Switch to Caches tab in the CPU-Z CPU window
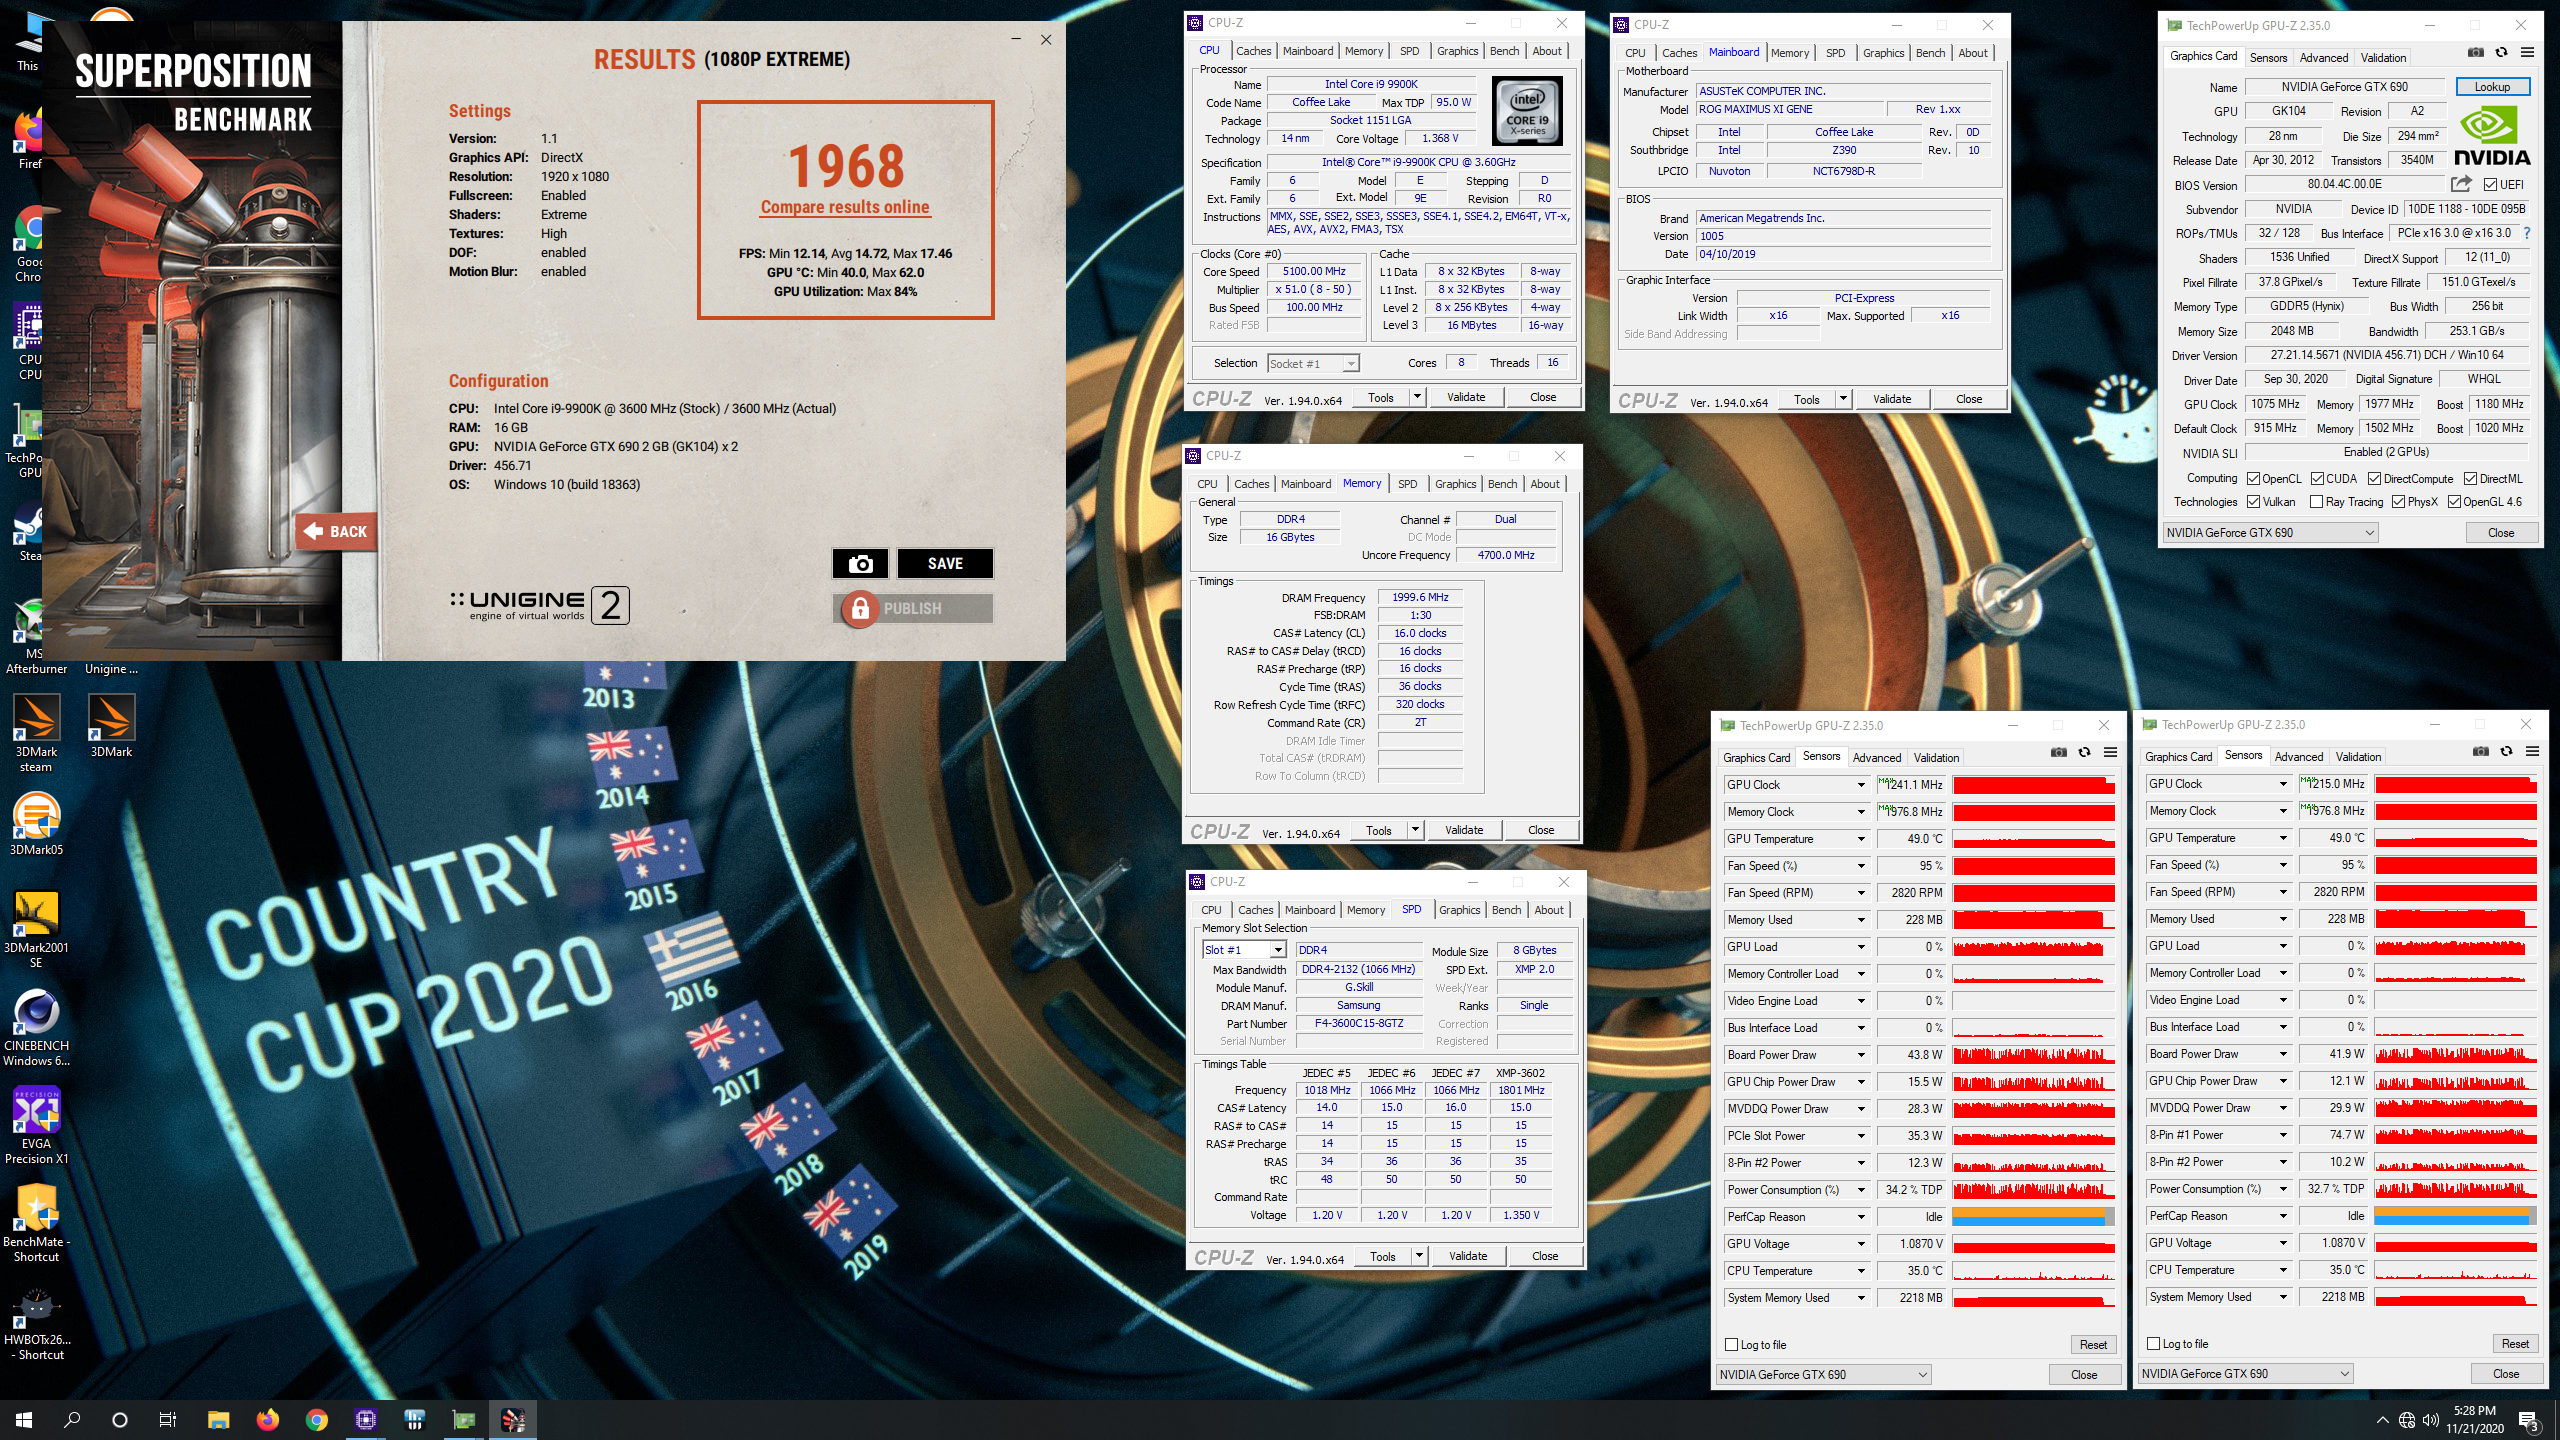 (1253, 51)
